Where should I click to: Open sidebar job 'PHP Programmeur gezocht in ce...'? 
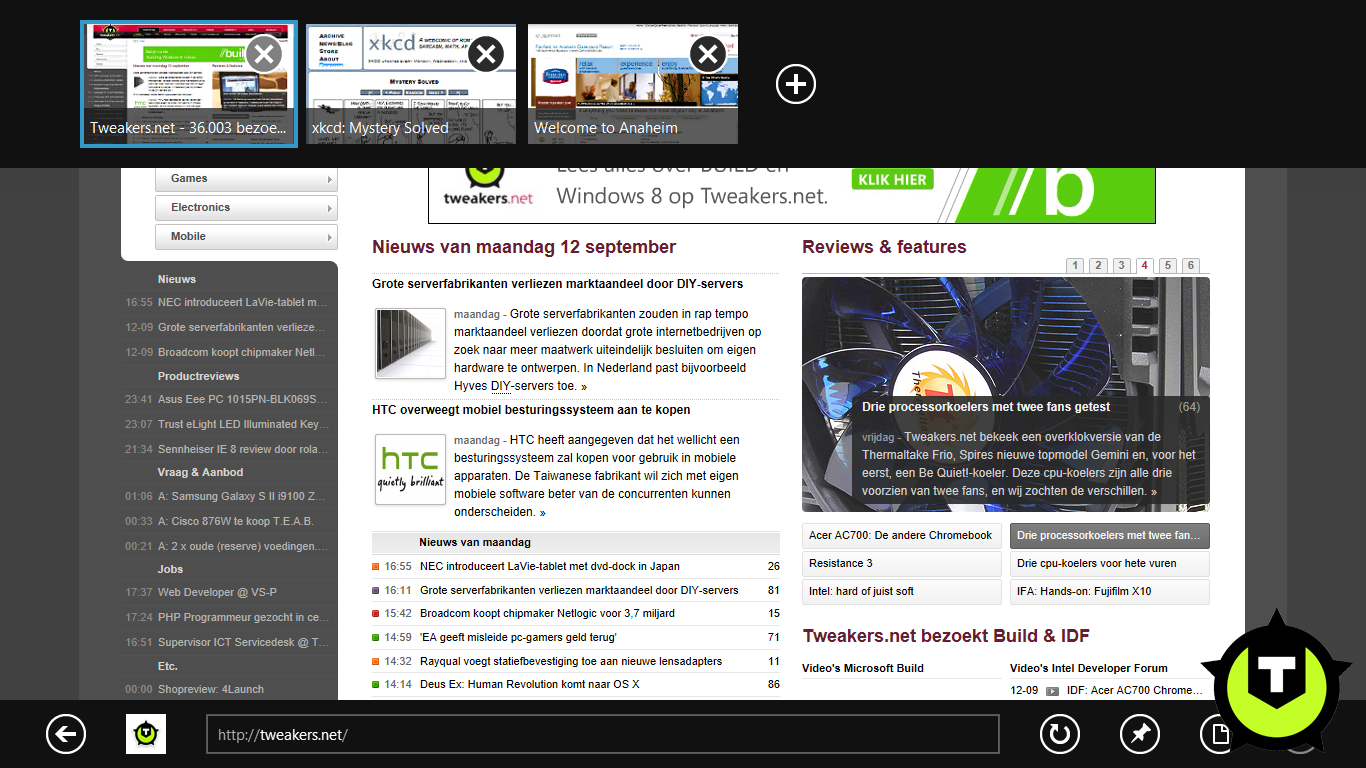click(x=243, y=618)
